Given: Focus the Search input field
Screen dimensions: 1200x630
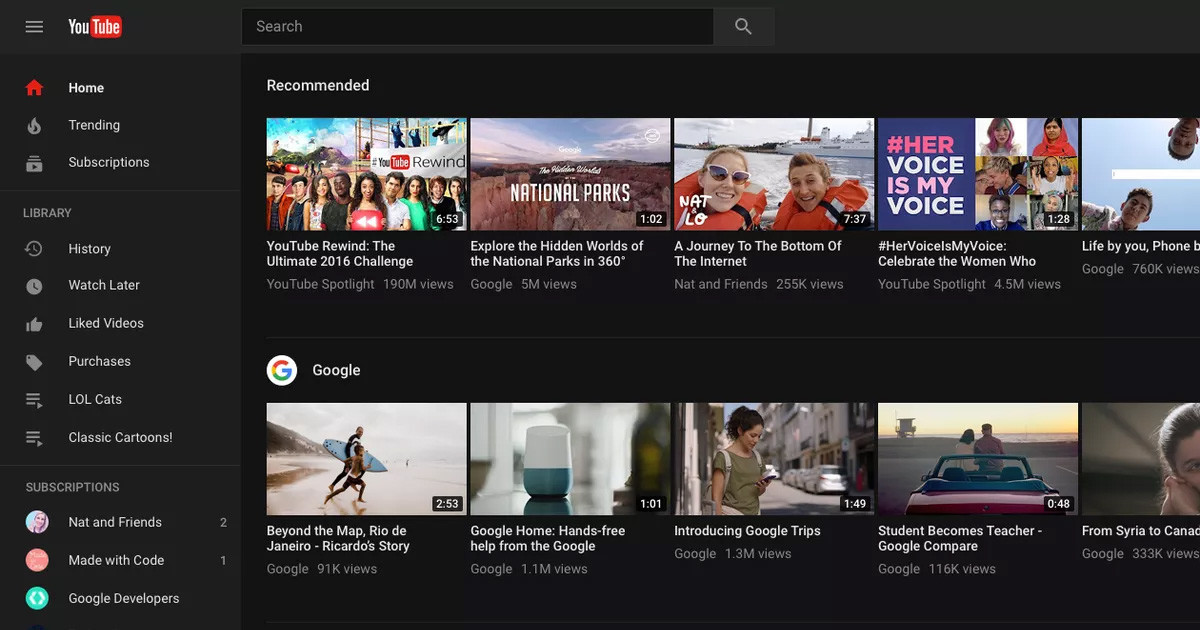Looking at the screenshot, I should pyautogui.click(x=477, y=27).
